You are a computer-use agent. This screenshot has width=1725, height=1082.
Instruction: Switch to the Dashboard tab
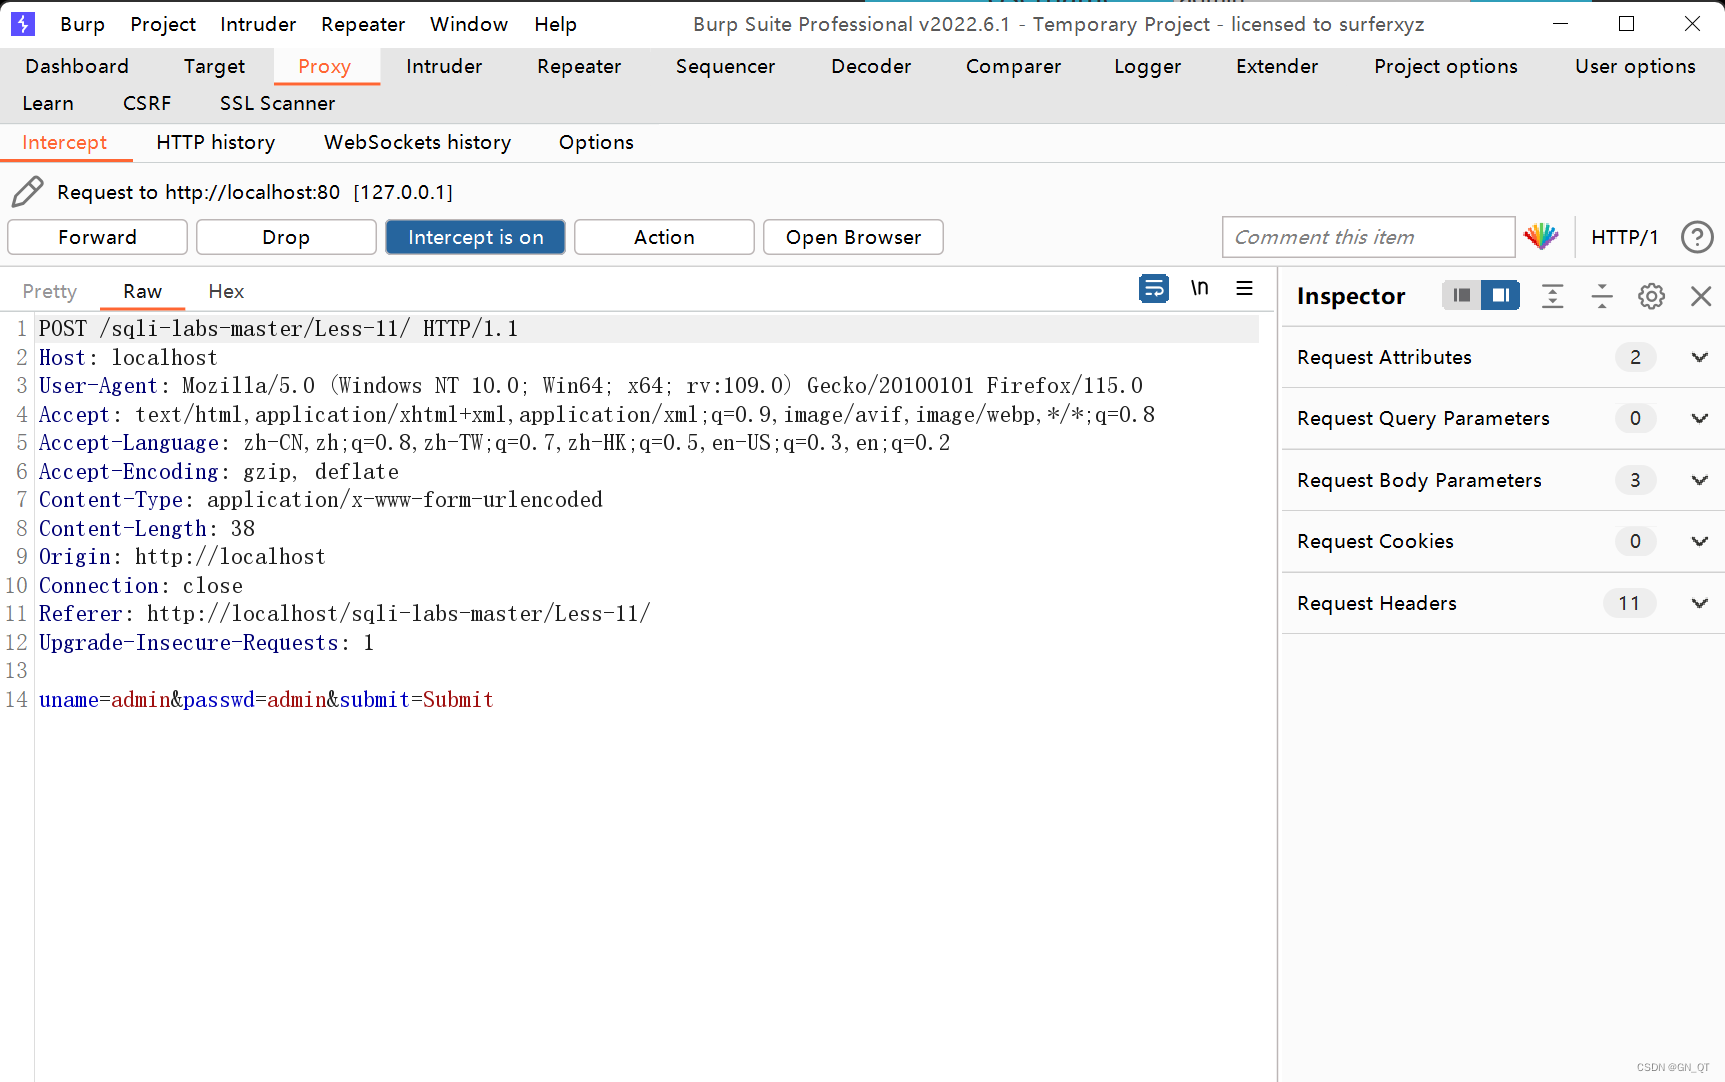coord(77,66)
